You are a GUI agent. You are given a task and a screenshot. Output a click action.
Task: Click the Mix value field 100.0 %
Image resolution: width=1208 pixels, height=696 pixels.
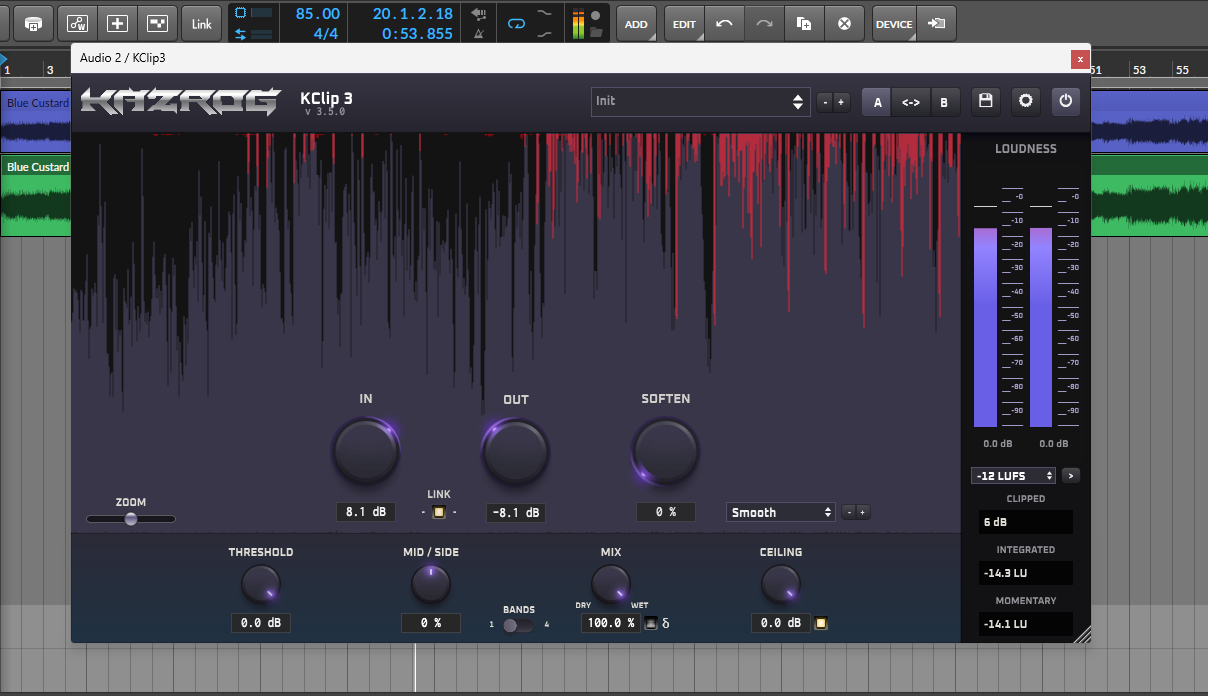[611, 623]
